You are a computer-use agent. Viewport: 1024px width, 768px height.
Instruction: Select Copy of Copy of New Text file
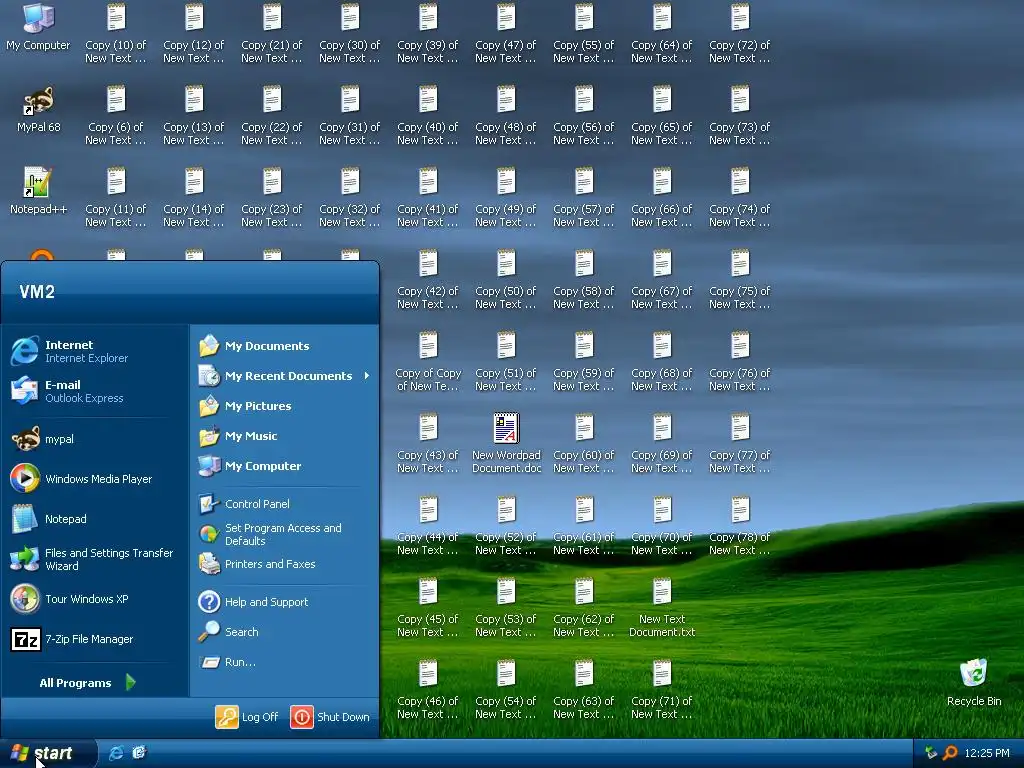point(428,362)
